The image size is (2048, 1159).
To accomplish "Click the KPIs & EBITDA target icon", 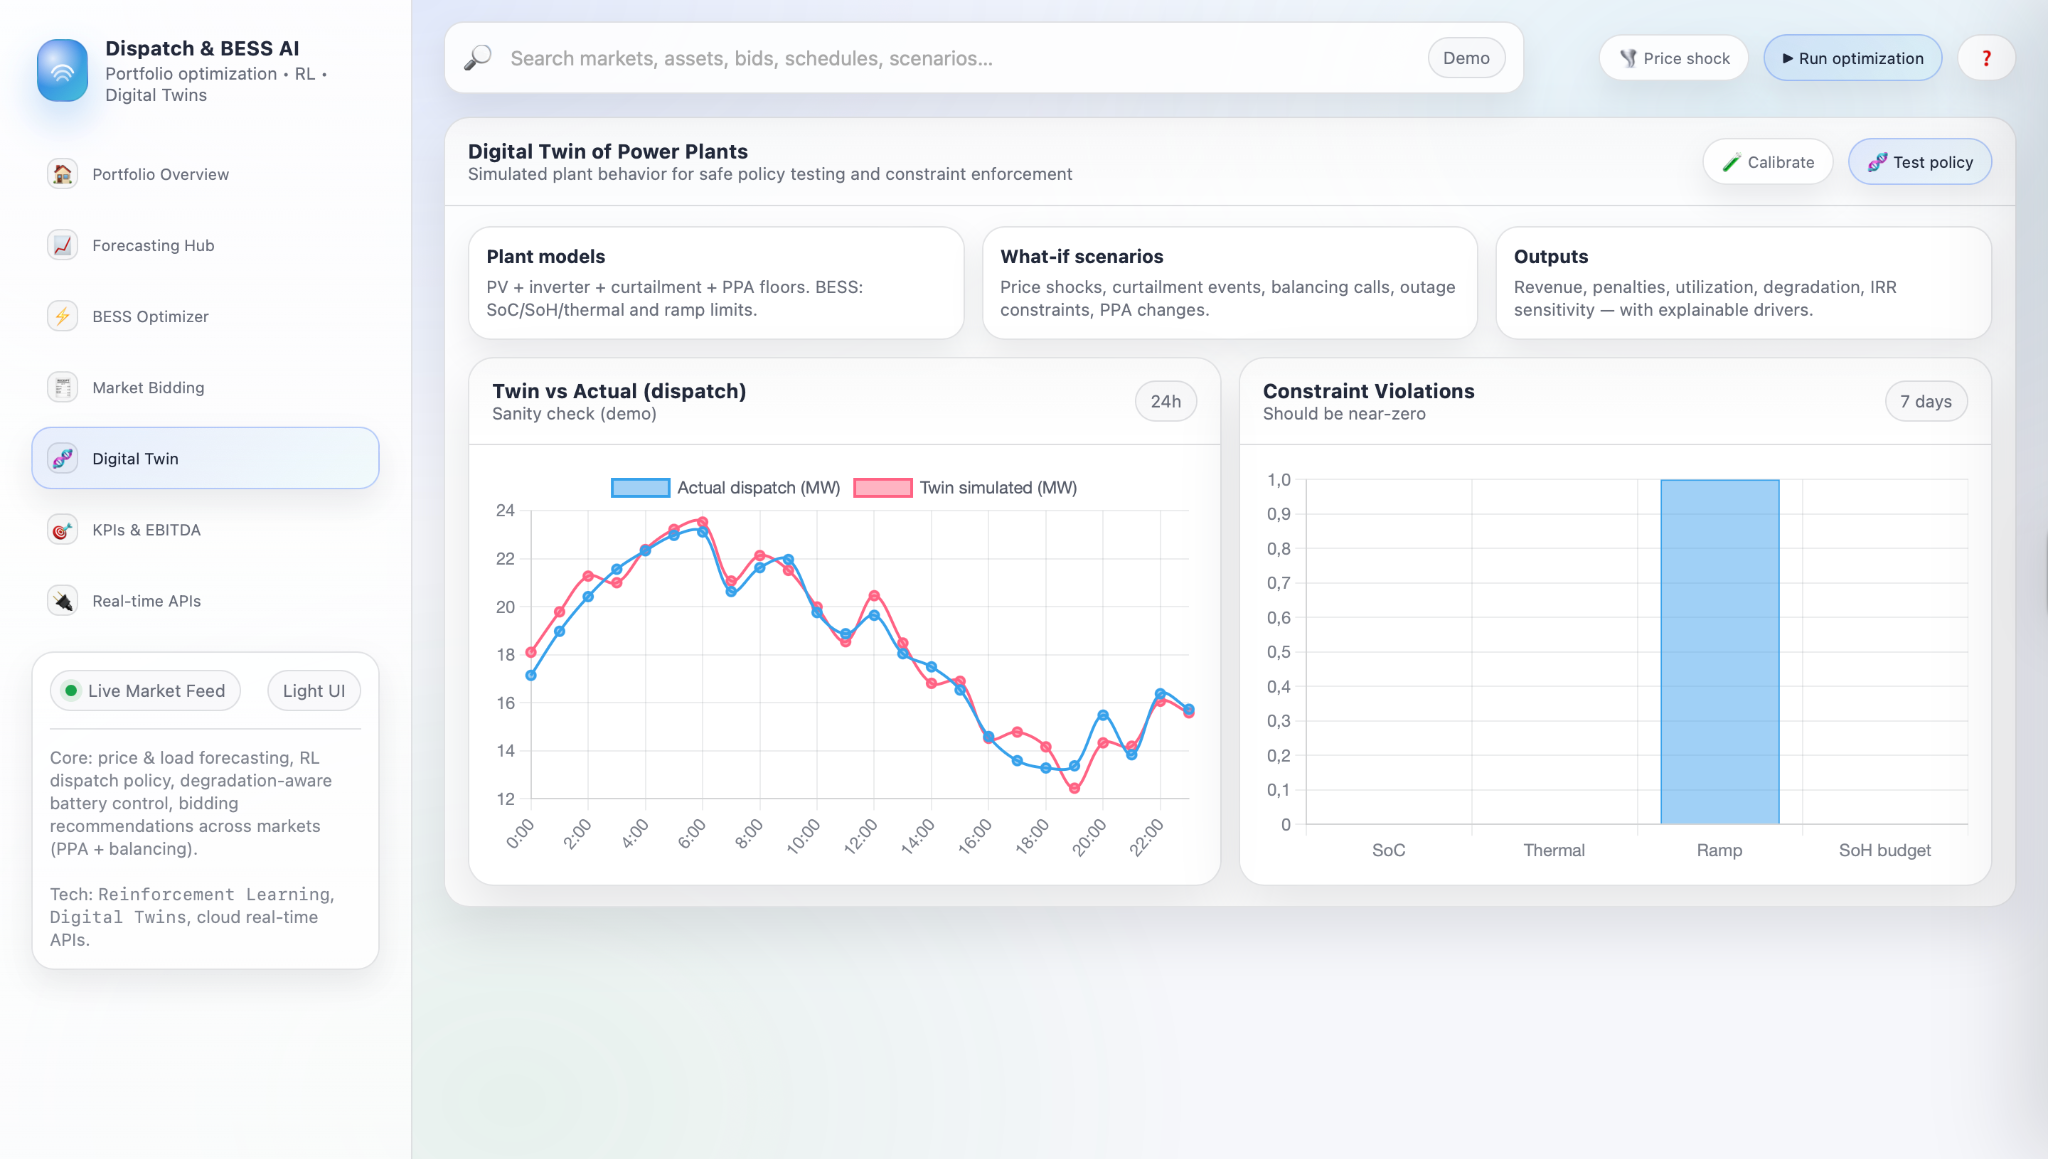I will (63, 530).
